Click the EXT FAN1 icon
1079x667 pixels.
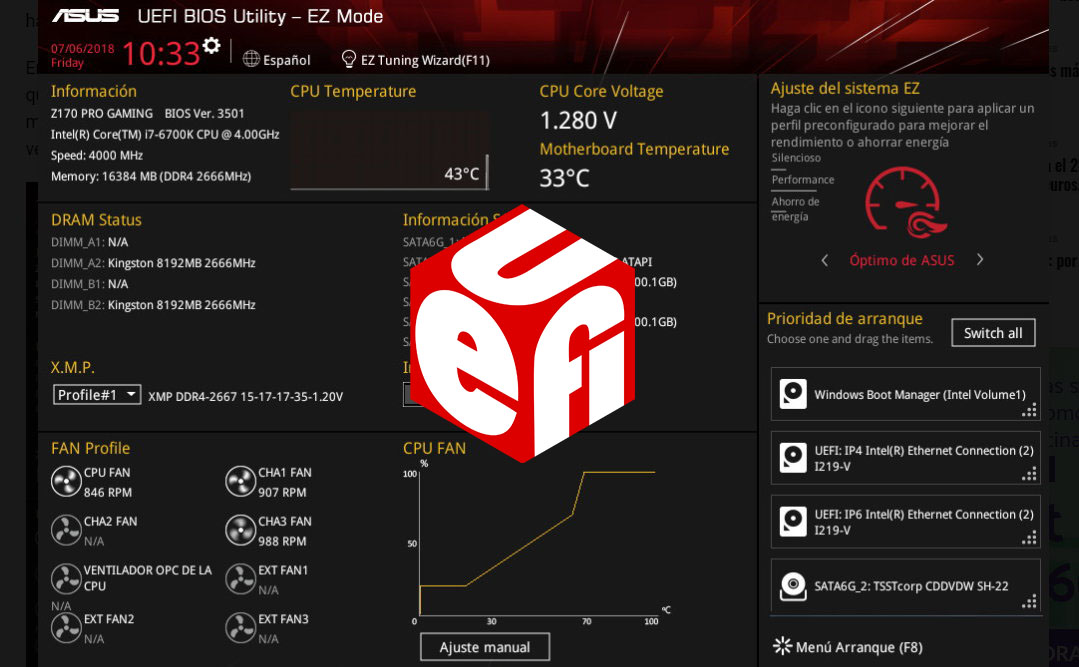[241, 579]
